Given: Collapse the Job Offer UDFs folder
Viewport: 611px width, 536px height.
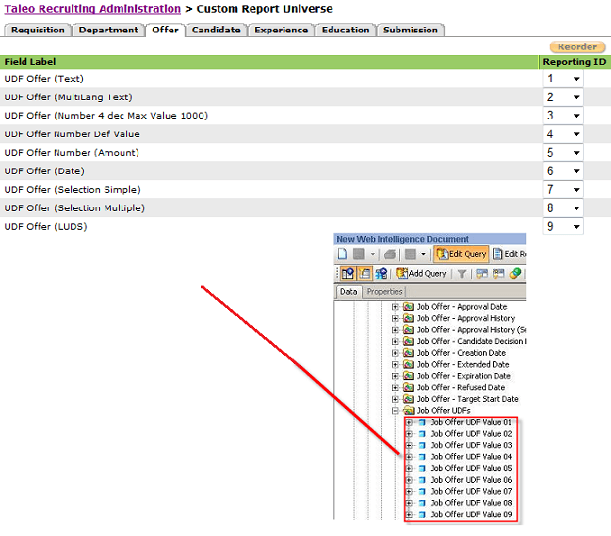Looking at the screenshot, I should [395, 411].
